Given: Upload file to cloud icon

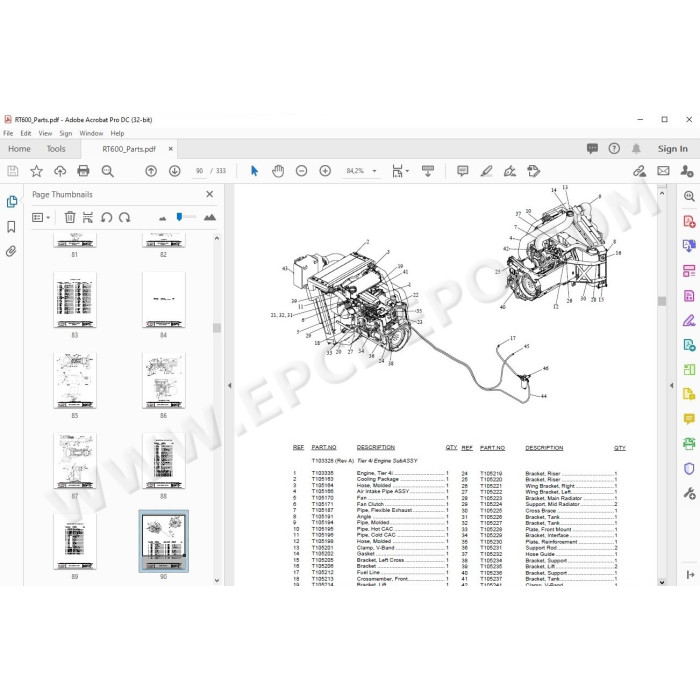Looking at the screenshot, I should click(60, 171).
